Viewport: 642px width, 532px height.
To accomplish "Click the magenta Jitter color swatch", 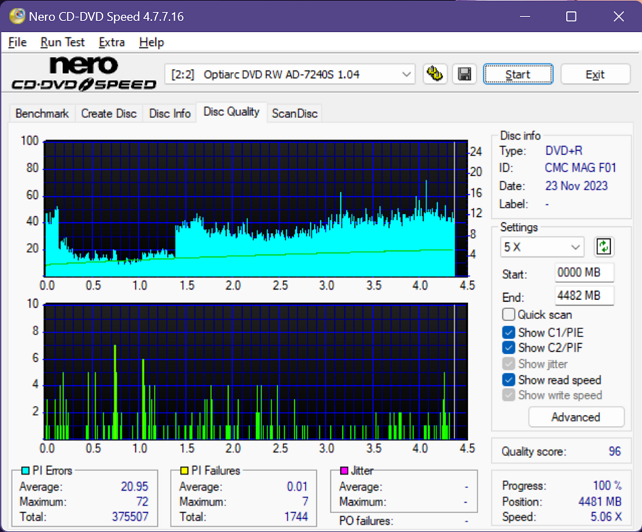I will coord(344,471).
